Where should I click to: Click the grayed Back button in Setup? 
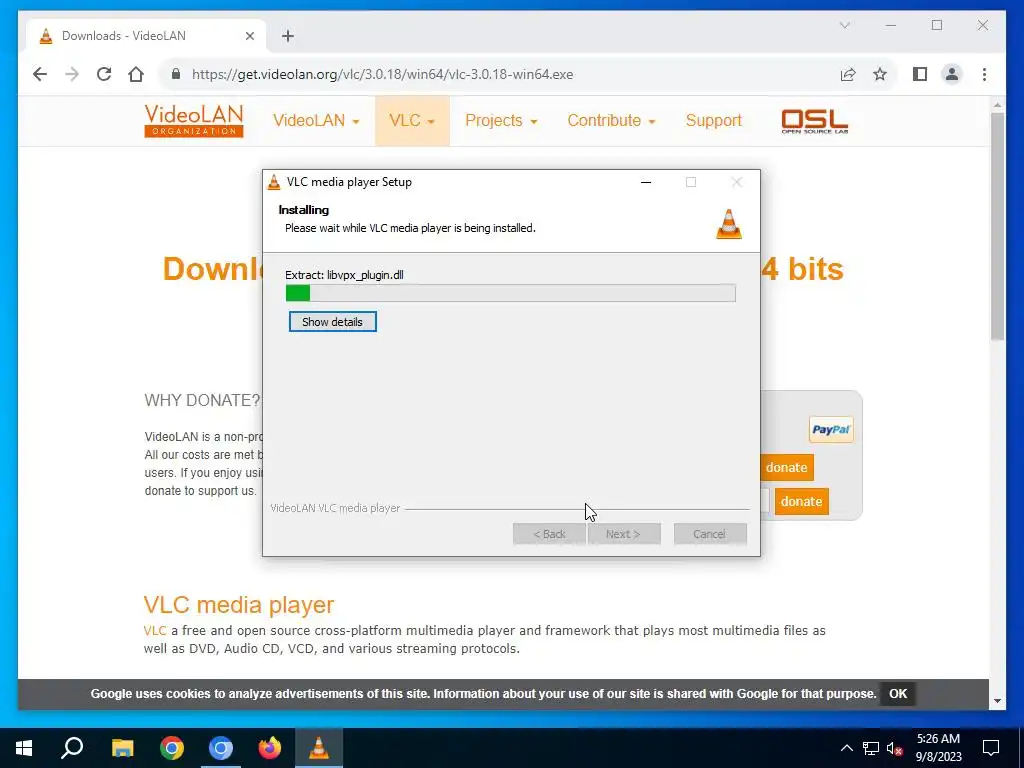(549, 534)
